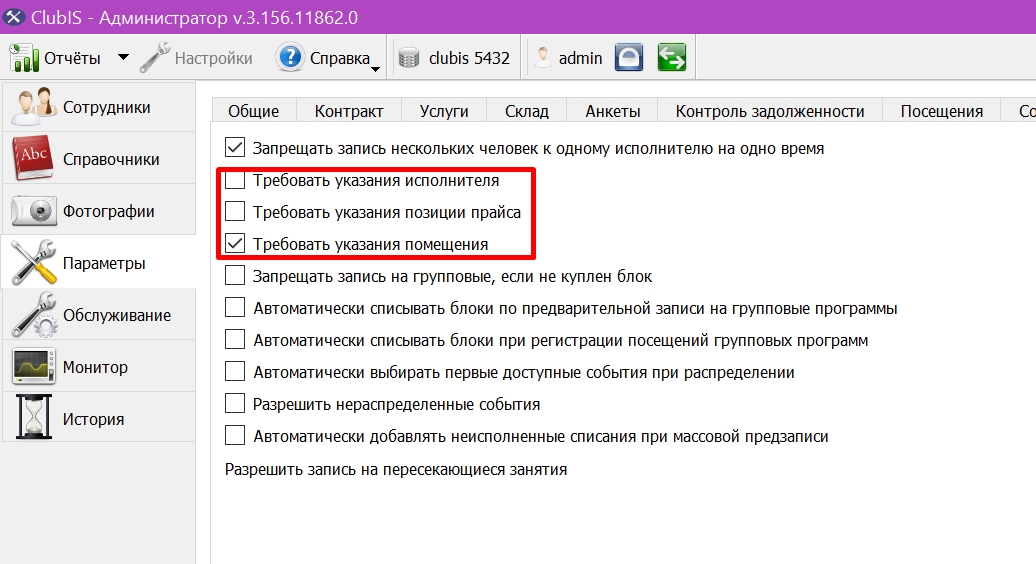
Task: Open the Обслуживание wrench-gear icon
Action: coord(35,314)
